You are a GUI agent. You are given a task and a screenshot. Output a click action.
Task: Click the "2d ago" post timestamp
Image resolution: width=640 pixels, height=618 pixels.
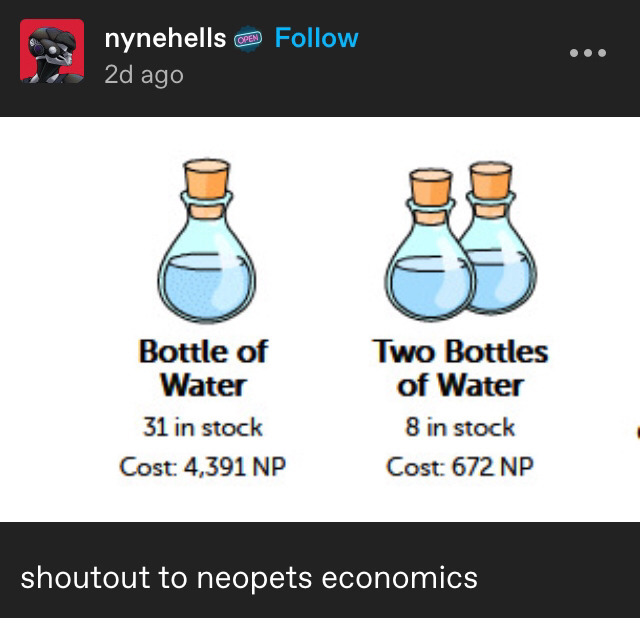pyautogui.click(x=144, y=75)
